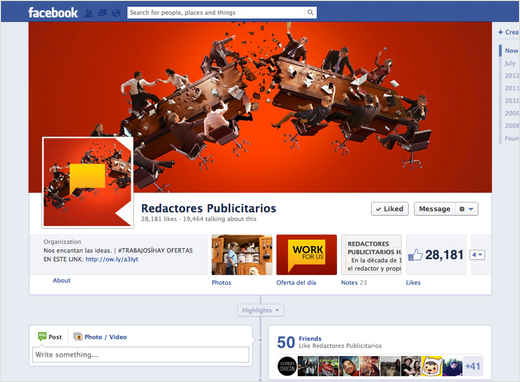Open friend requests icon in top bar
520x382 pixels.
coord(89,13)
